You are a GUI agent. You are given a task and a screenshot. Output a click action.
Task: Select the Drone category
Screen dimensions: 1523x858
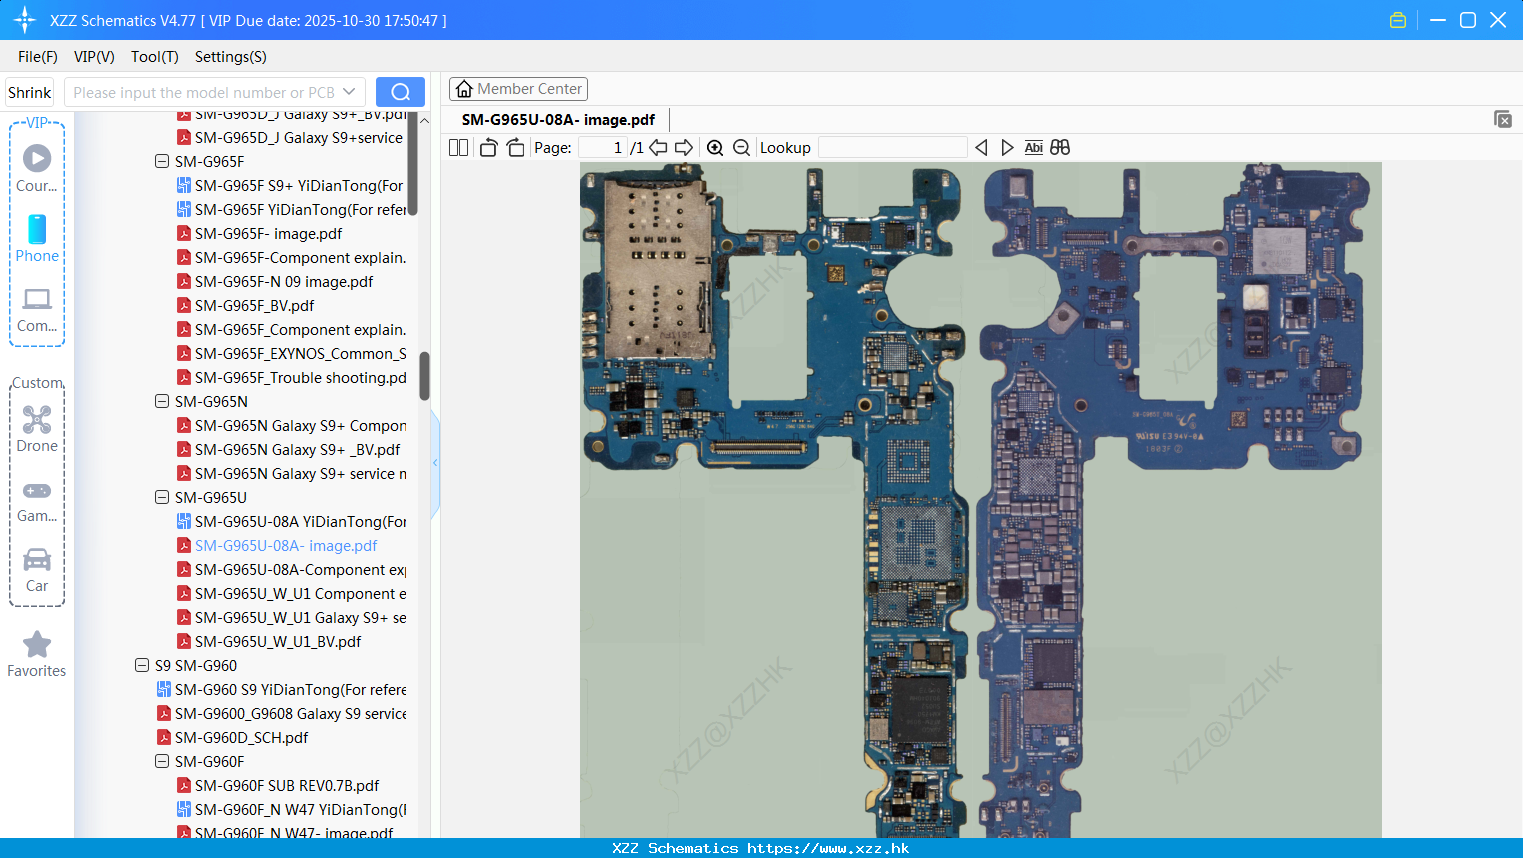[37, 429]
